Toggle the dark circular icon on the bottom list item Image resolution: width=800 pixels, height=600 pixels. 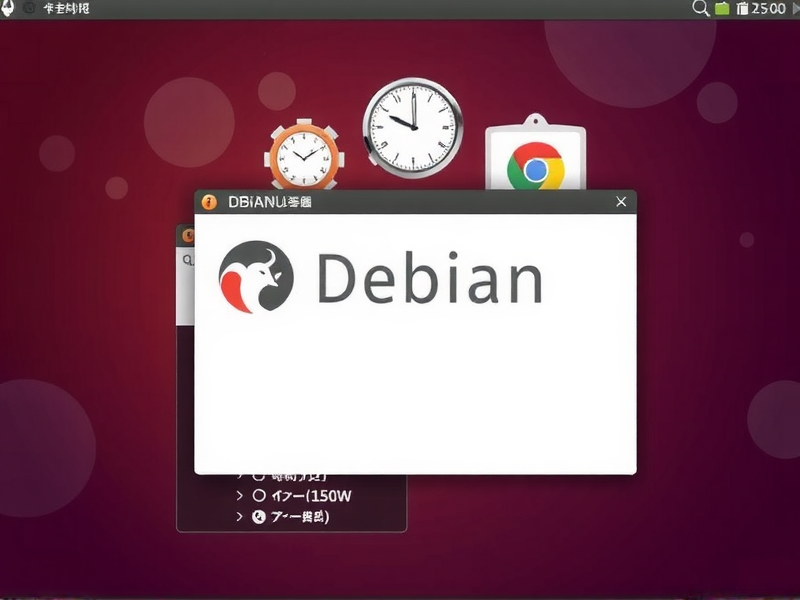point(259,517)
